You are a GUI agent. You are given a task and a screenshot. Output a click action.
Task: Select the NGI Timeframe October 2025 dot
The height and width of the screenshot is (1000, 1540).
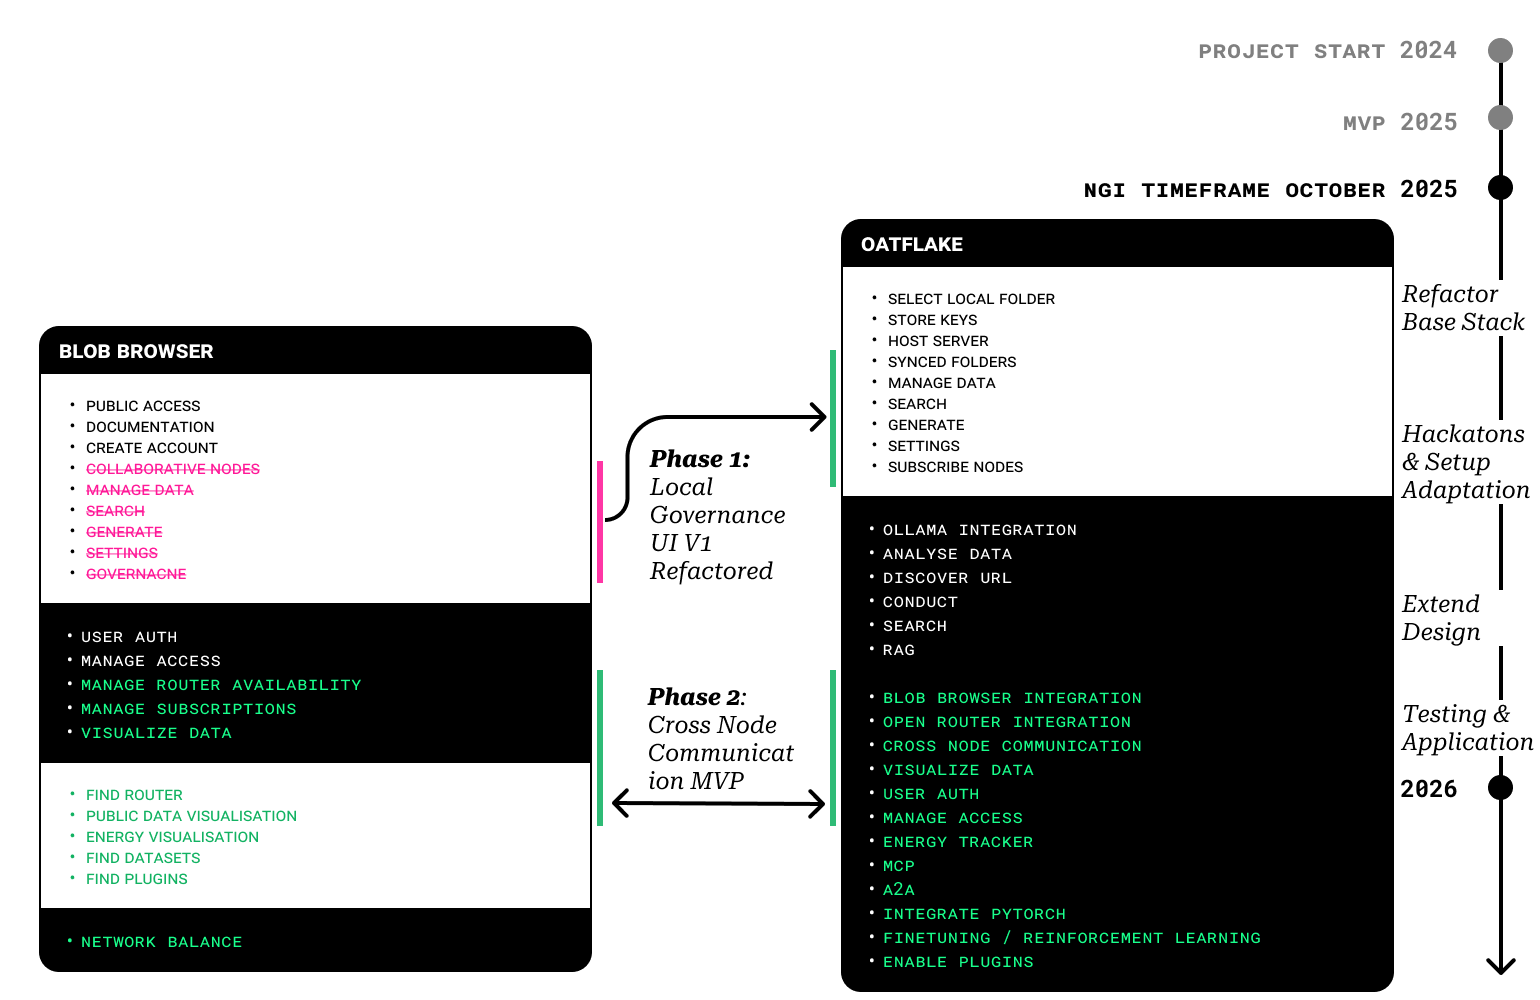1500,187
